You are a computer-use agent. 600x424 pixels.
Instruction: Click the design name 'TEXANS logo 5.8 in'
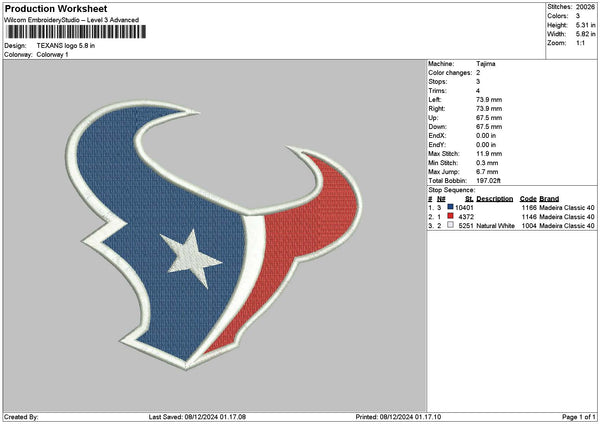point(66,46)
